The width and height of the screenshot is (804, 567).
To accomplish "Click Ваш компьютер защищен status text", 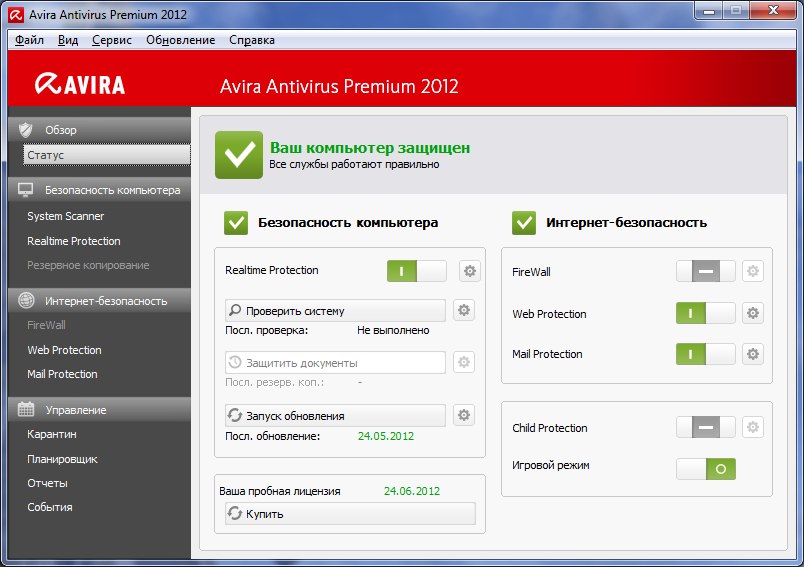I will (370, 148).
